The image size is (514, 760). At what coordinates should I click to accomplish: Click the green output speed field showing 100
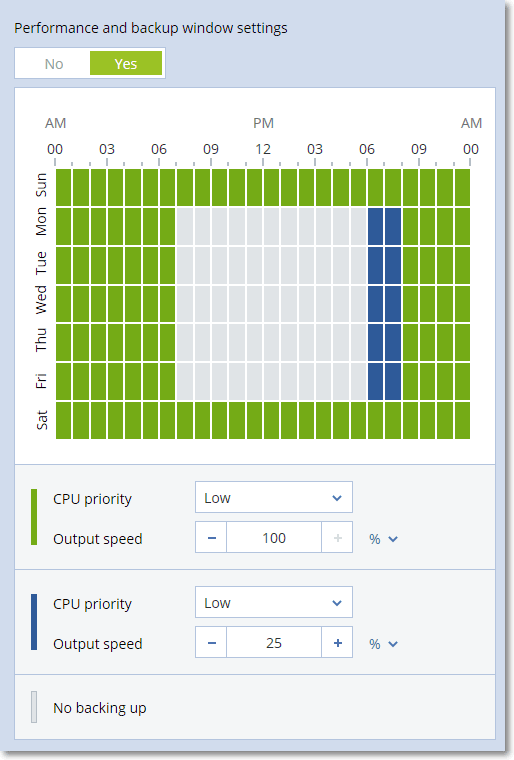tap(274, 538)
